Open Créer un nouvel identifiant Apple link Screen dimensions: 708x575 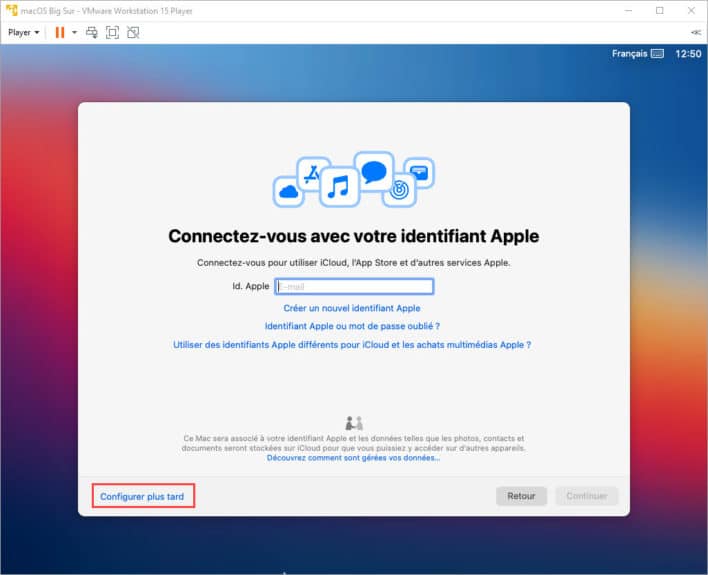[352, 308]
